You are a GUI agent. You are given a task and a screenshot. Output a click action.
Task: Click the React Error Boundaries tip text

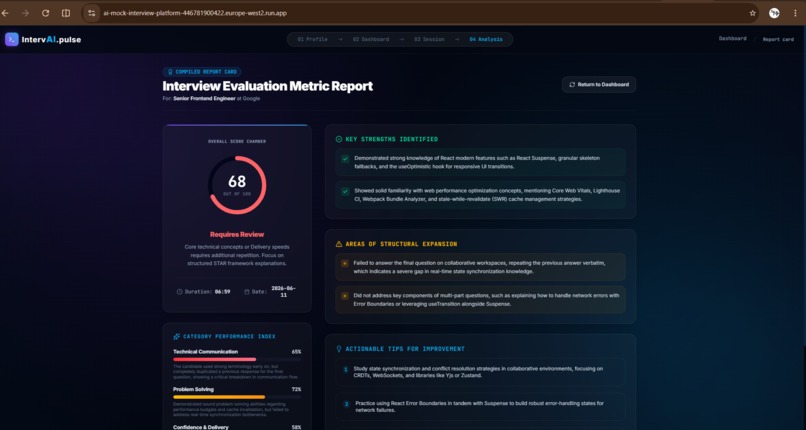click(479, 407)
